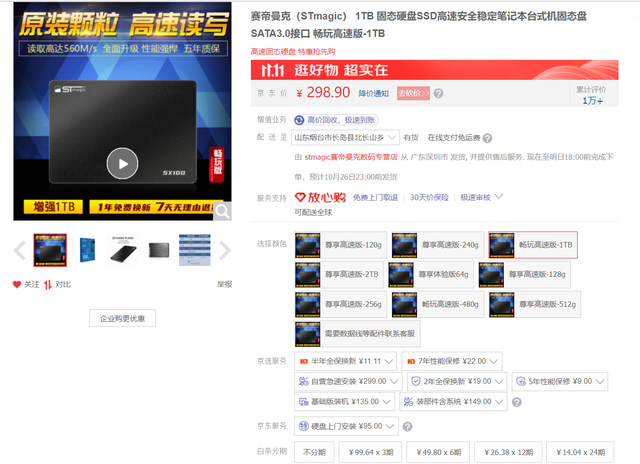640x464 pixels.
Task: Open the magnifier zoom icon on product image
Action: (222, 211)
